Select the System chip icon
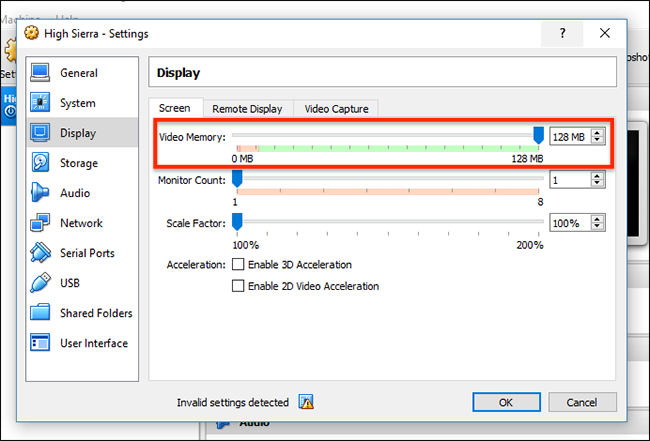 point(40,102)
